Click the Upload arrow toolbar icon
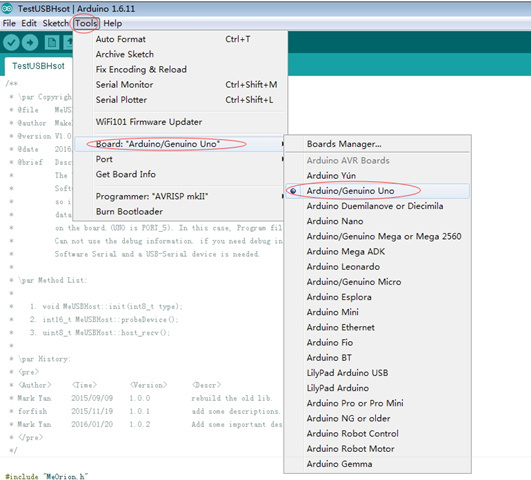The image size is (531, 480). [30, 43]
